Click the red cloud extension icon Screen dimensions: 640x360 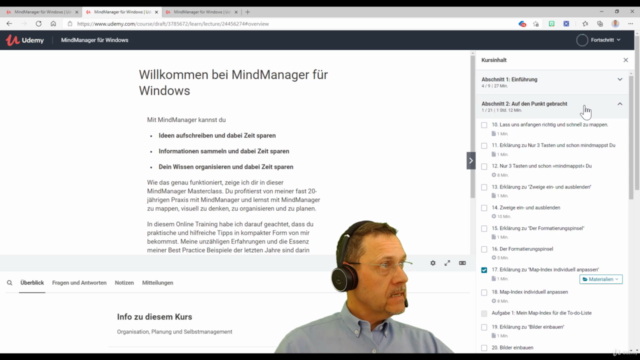click(522, 24)
